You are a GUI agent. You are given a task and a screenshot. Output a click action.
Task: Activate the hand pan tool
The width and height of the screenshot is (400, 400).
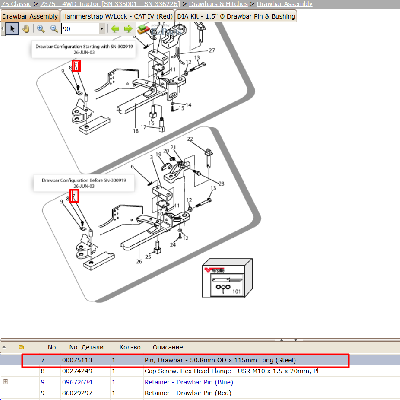(26, 29)
